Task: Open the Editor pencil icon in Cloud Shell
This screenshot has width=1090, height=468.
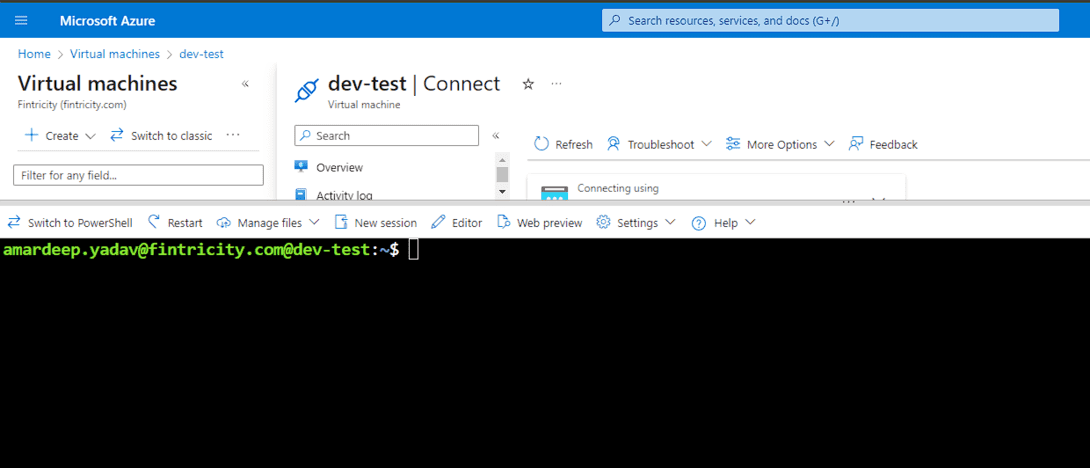Action: point(438,223)
